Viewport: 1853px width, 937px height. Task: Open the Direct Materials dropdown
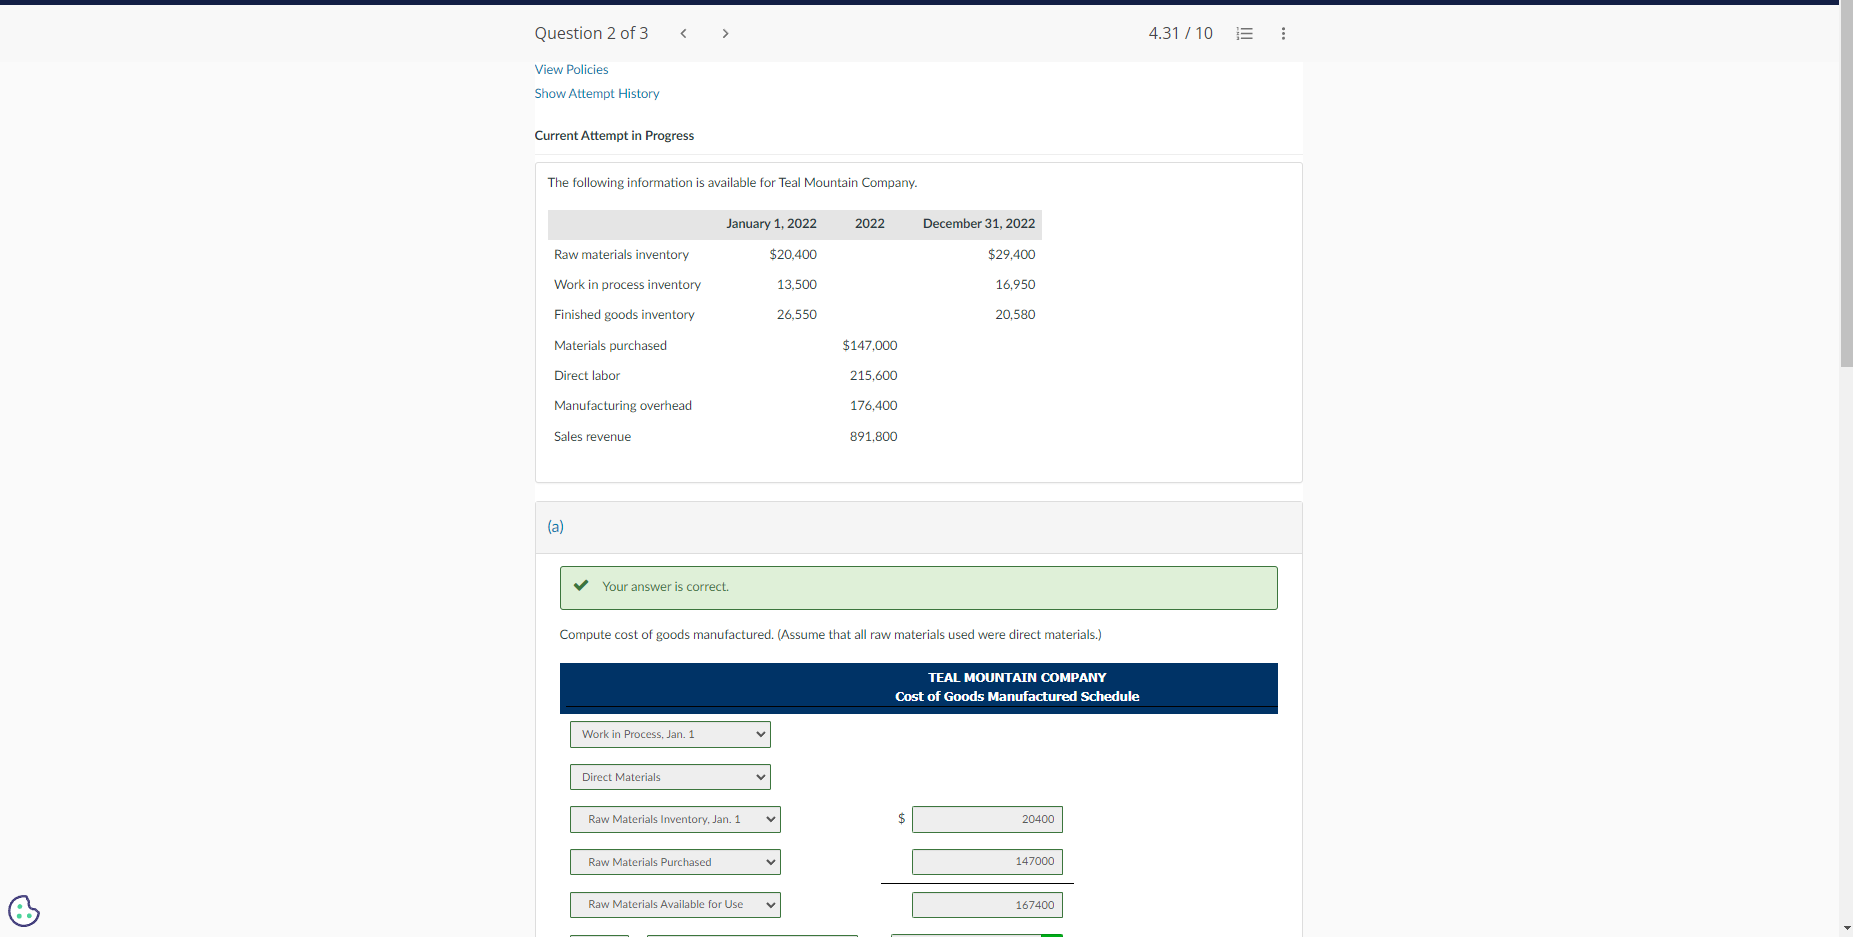tap(670, 777)
